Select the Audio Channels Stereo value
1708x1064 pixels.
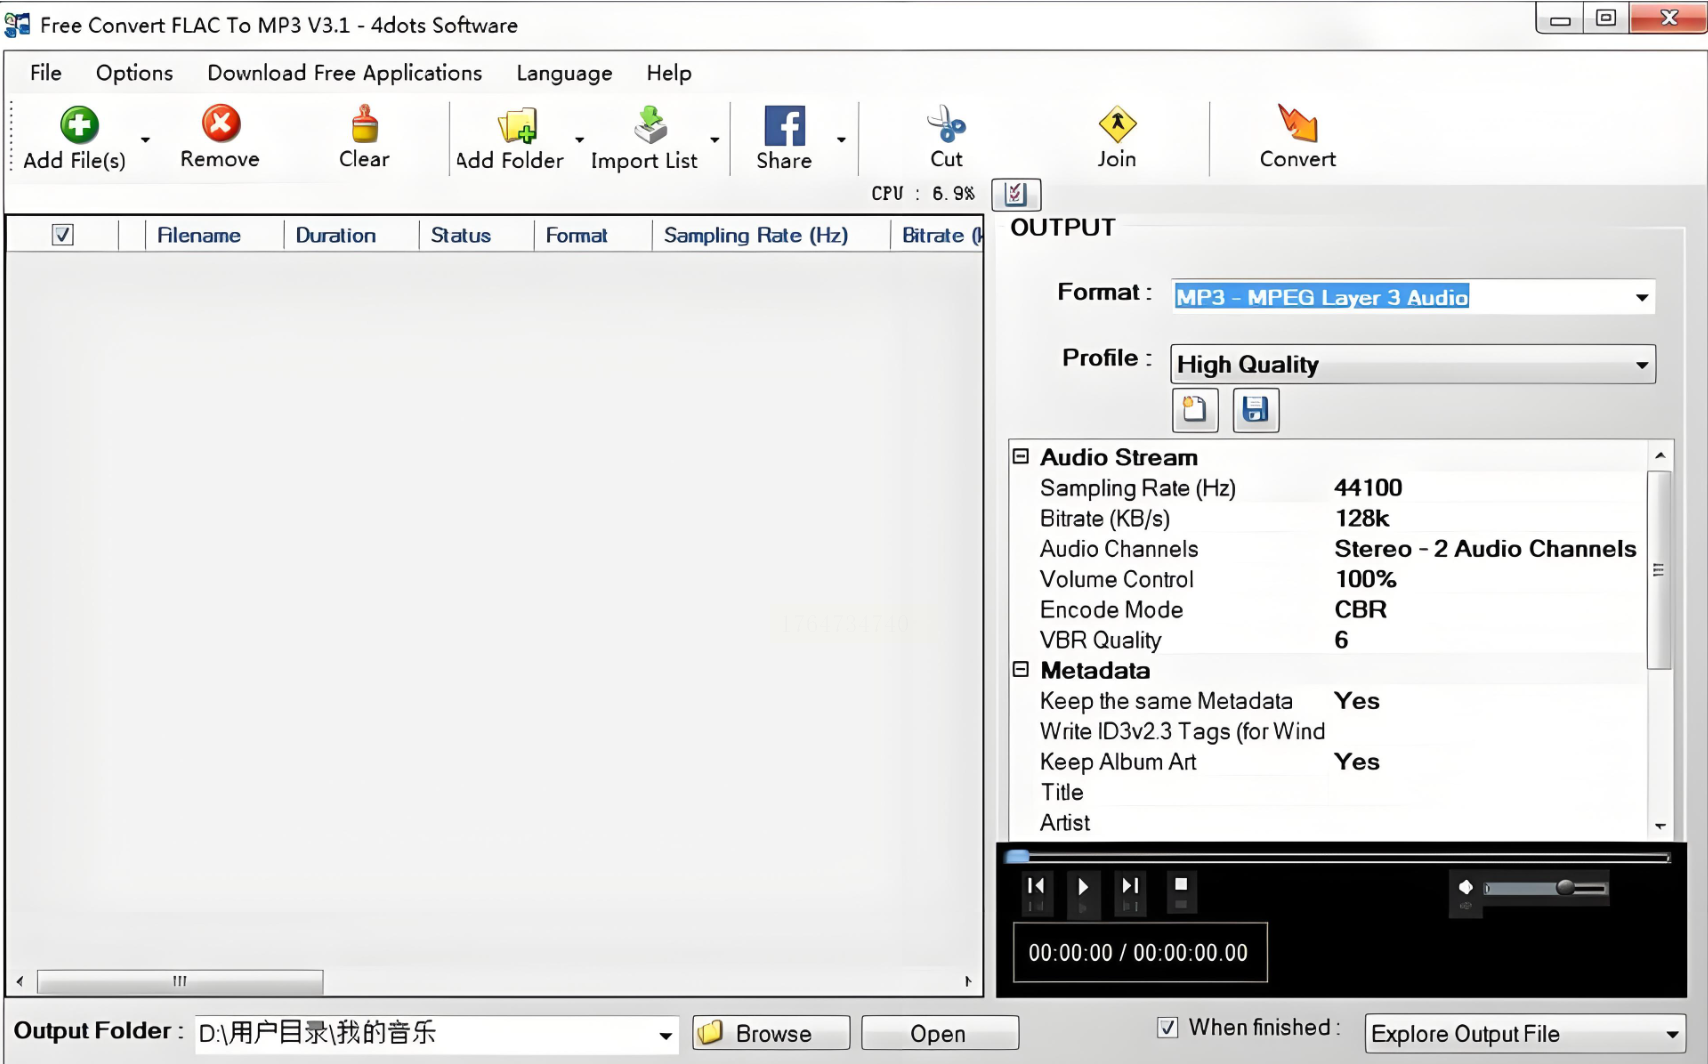click(1485, 548)
